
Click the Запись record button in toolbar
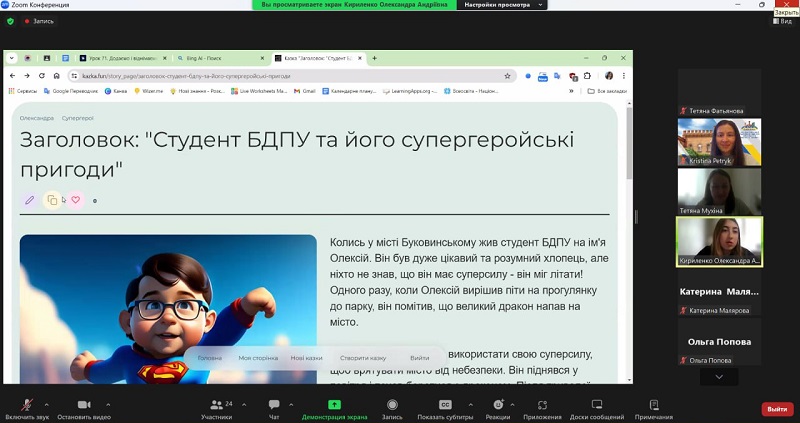pyautogui.click(x=392, y=409)
